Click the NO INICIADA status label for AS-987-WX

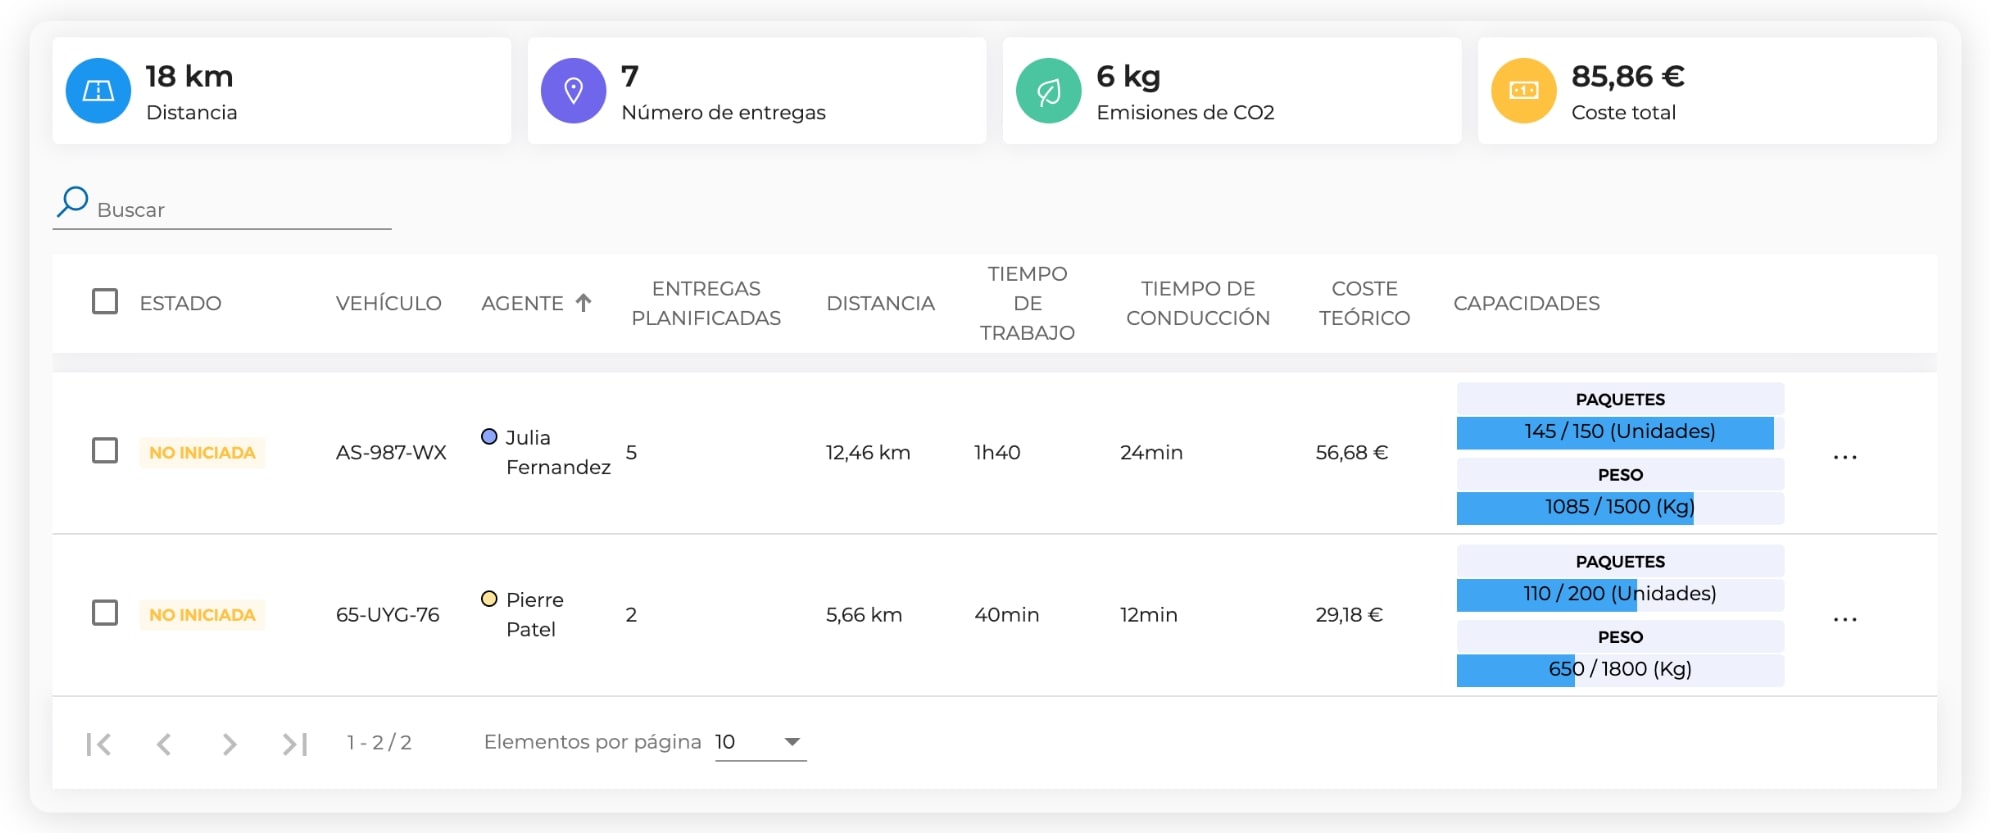(x=202, y=452)
